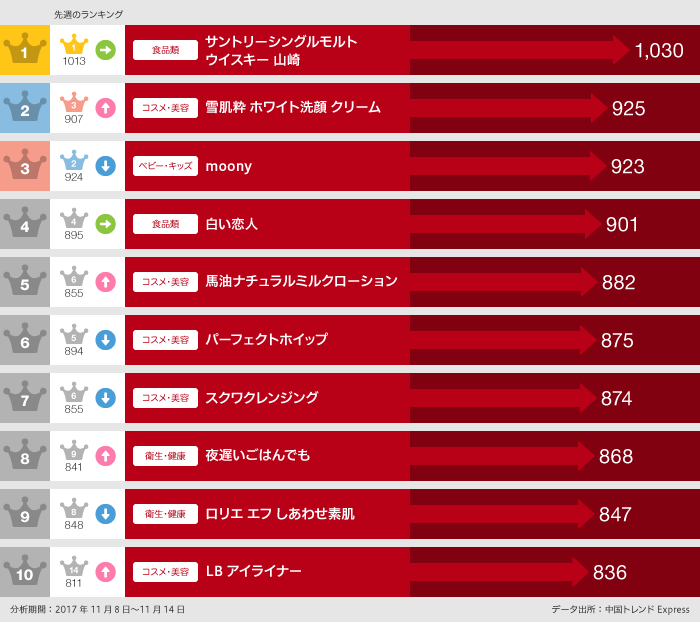Click the 衛生・健康 tag beside 夜遅いごはんでも

165,456
